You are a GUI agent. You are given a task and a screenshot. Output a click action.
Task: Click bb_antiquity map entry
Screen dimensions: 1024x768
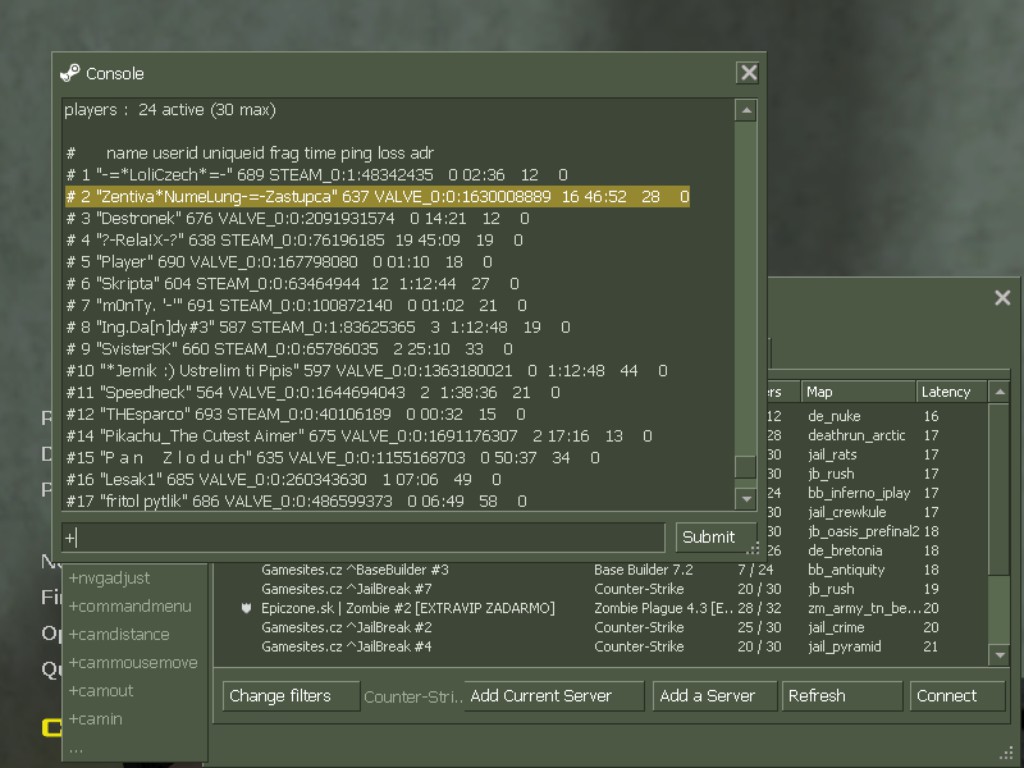(846, 569)
